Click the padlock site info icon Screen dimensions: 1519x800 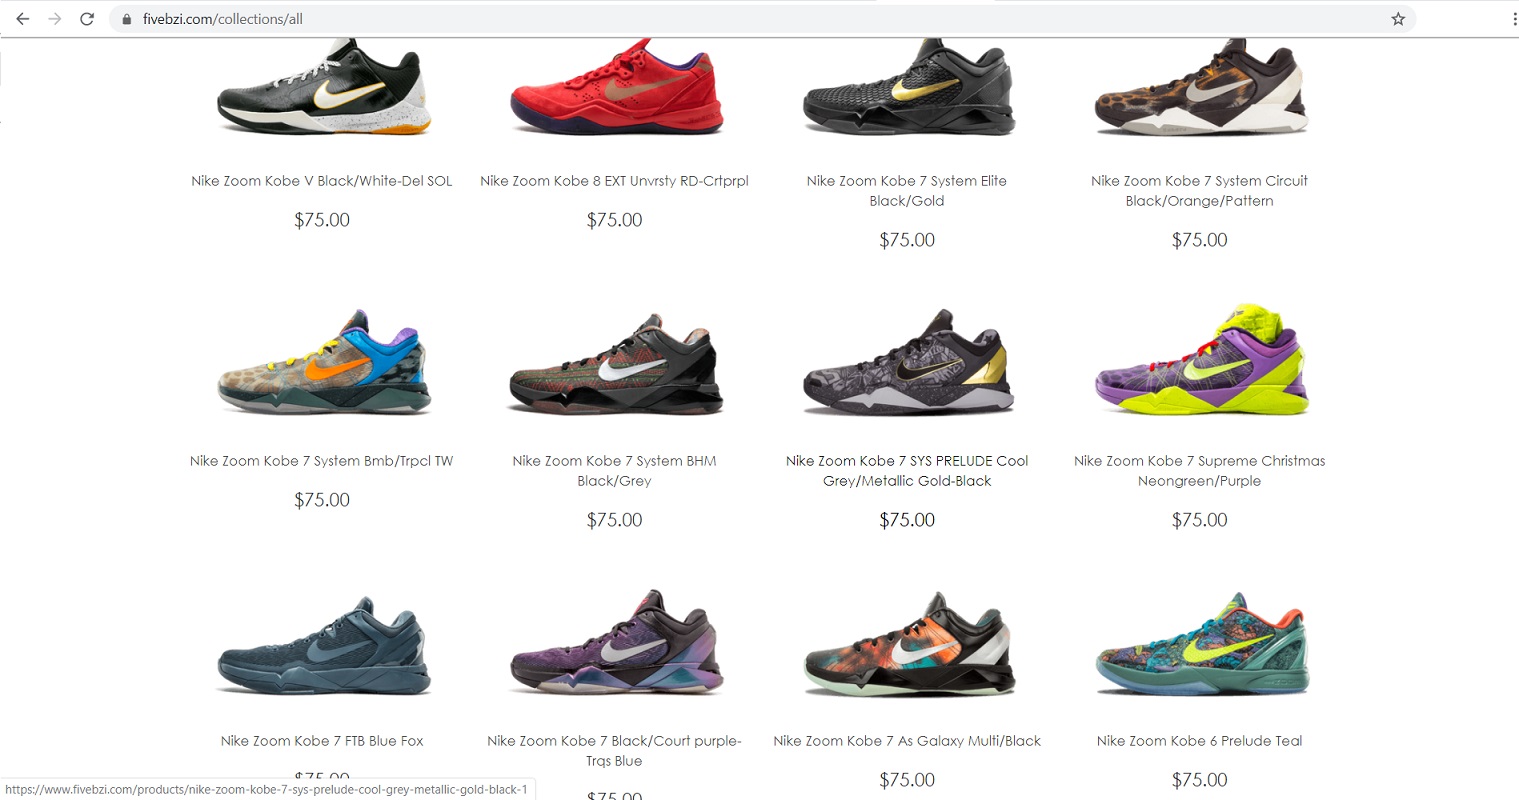[x=126, y=19]
